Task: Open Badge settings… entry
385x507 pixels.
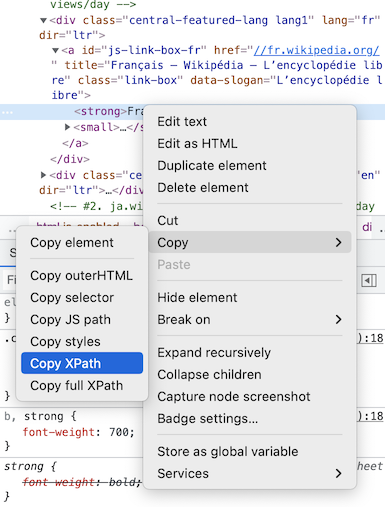Action: coord(250,418)
